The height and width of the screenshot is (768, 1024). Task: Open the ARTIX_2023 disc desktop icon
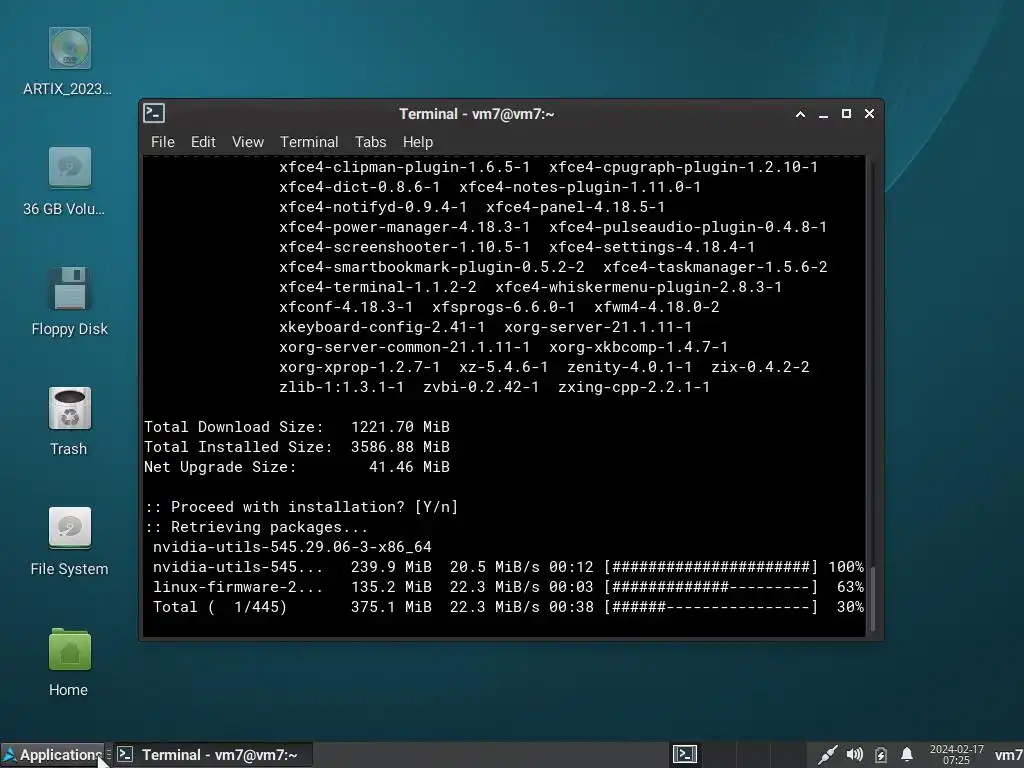coord(69,48)
